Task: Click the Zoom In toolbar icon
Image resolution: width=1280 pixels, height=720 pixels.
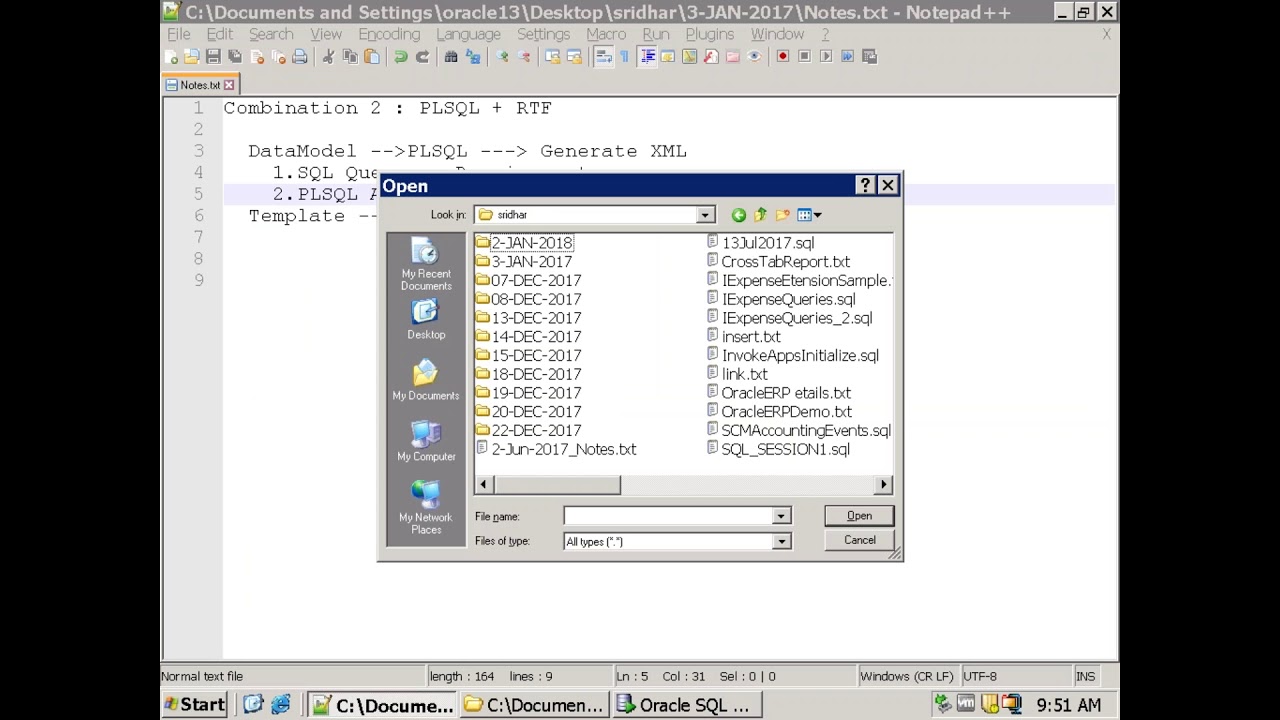Action: pos(502,57)
